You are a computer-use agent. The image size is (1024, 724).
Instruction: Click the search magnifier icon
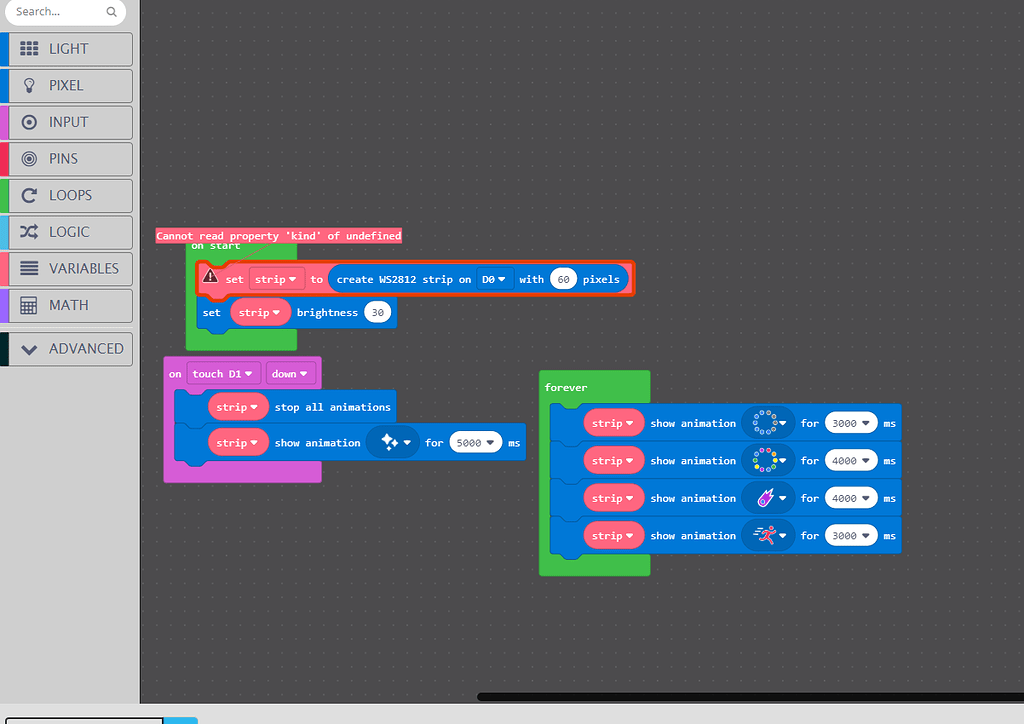(x=112, y=12)
